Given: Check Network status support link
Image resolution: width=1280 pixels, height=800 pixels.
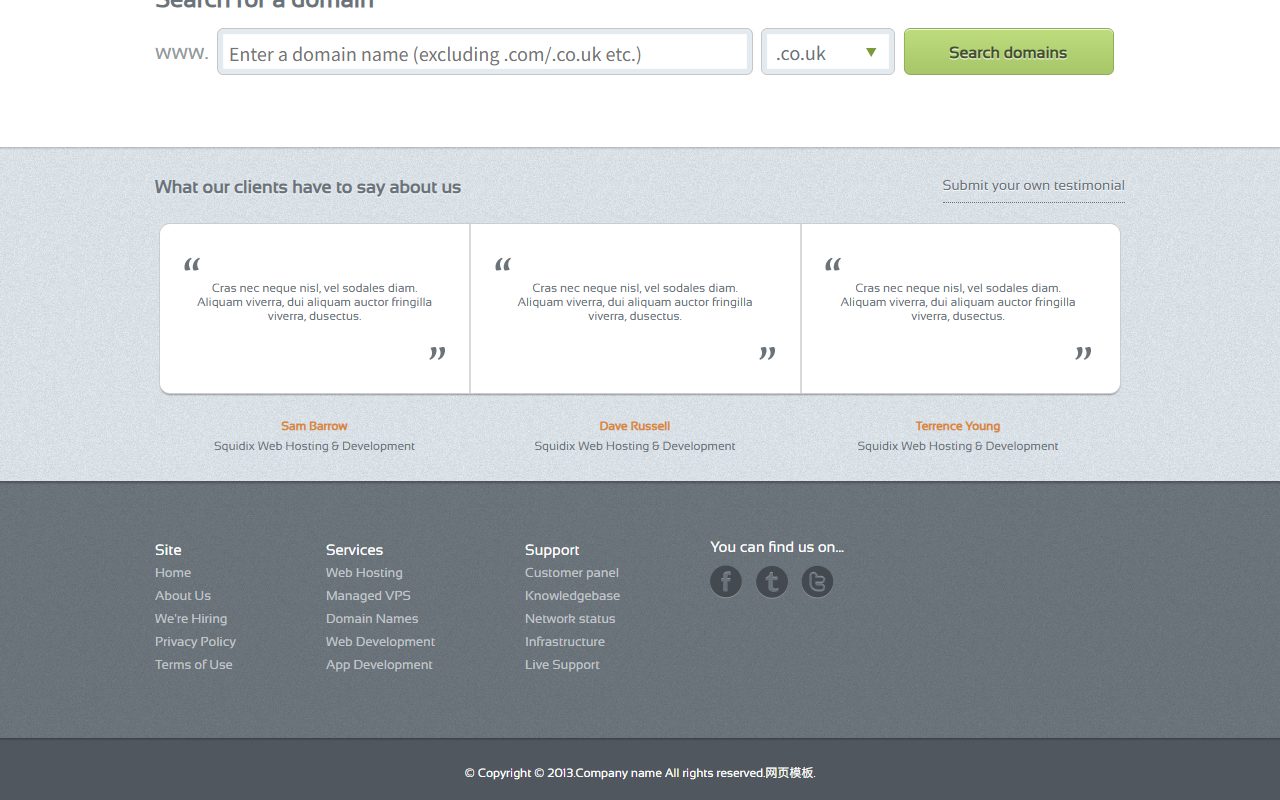Looking at the screenshot, I should click(570, 619).
